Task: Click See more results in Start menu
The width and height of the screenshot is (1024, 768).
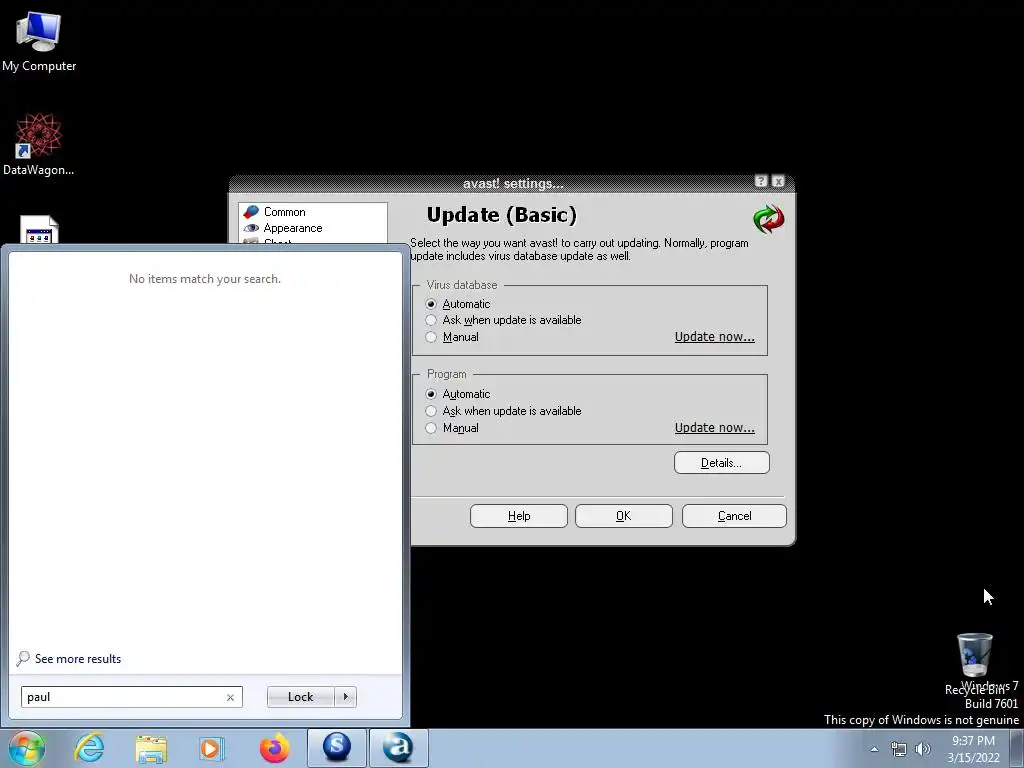Action: [69, 658]
